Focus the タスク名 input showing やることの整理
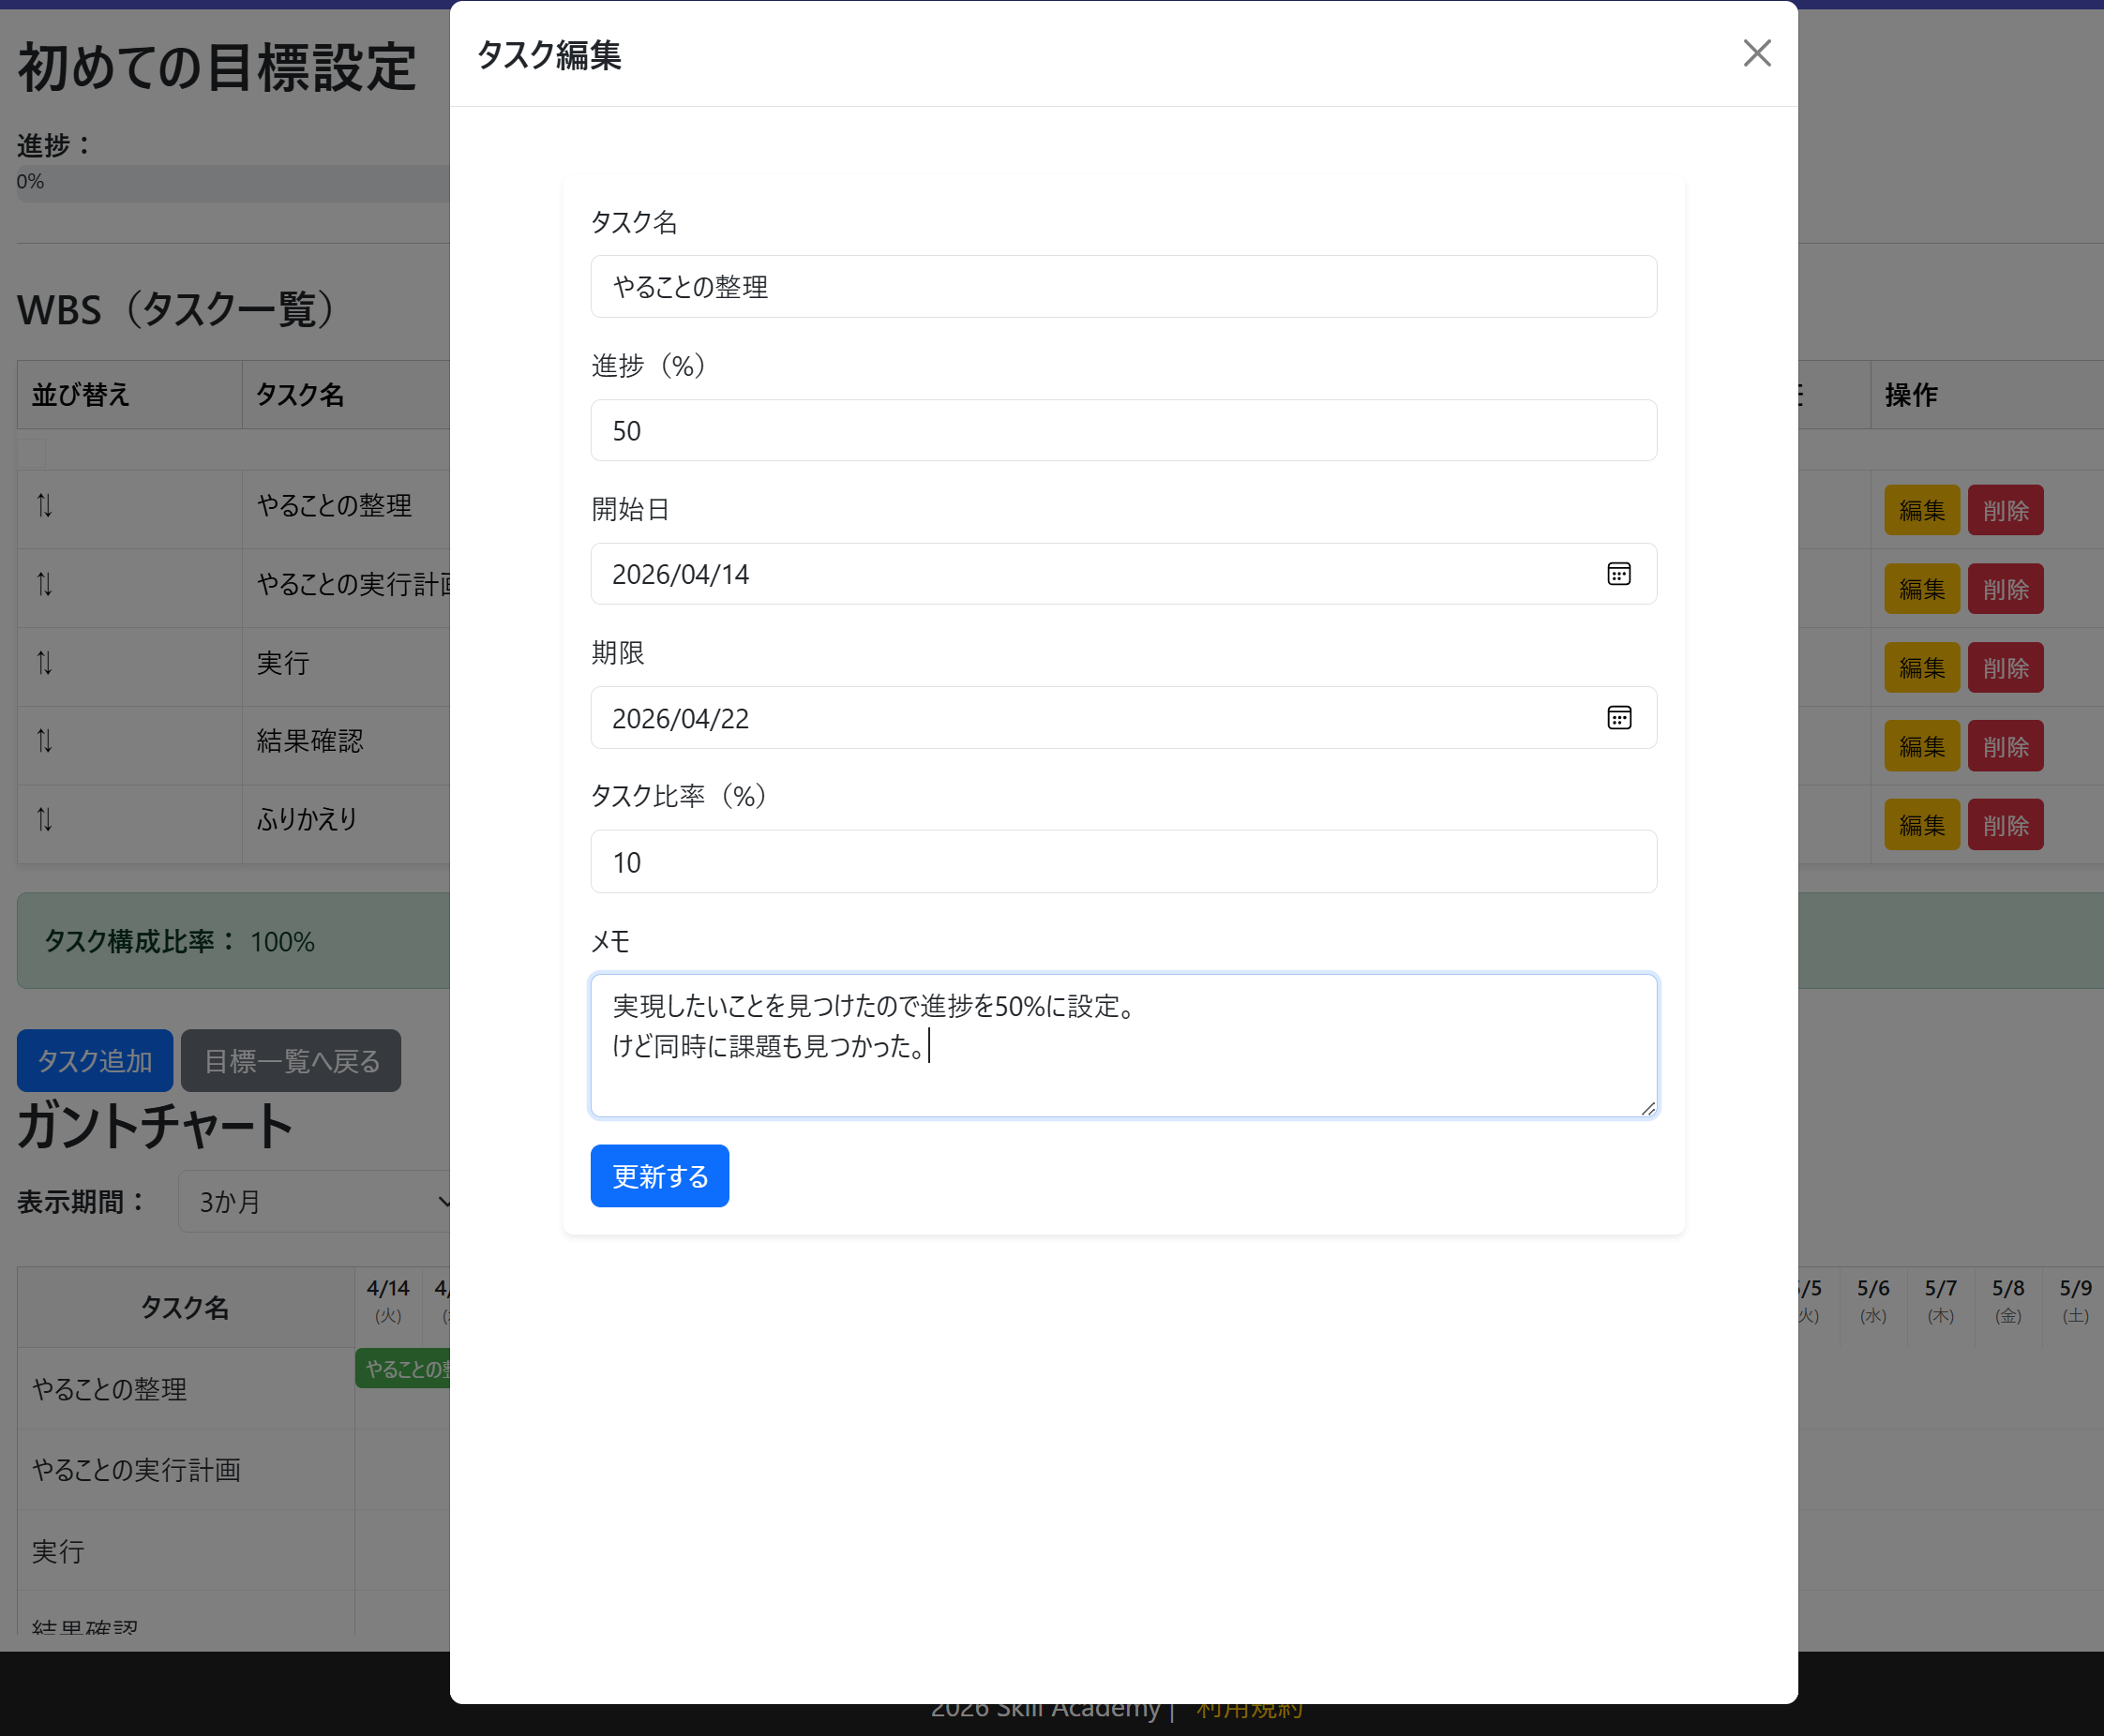 [1122, 286]
